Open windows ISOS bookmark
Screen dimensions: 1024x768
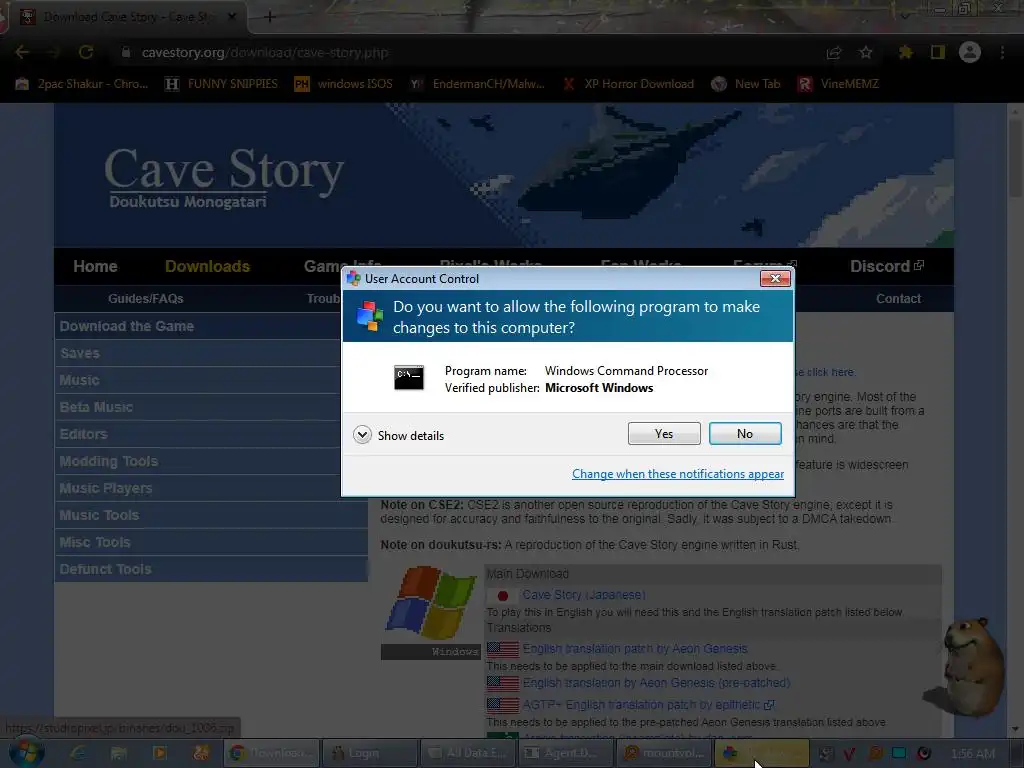pos(344,84)
